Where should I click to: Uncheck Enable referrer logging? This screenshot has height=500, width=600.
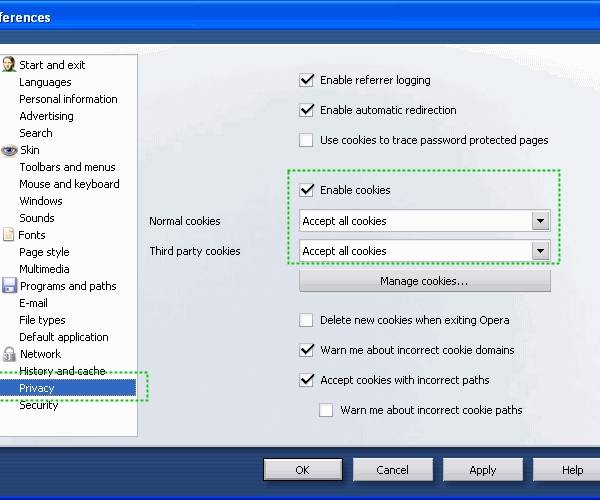click(307, 80)
